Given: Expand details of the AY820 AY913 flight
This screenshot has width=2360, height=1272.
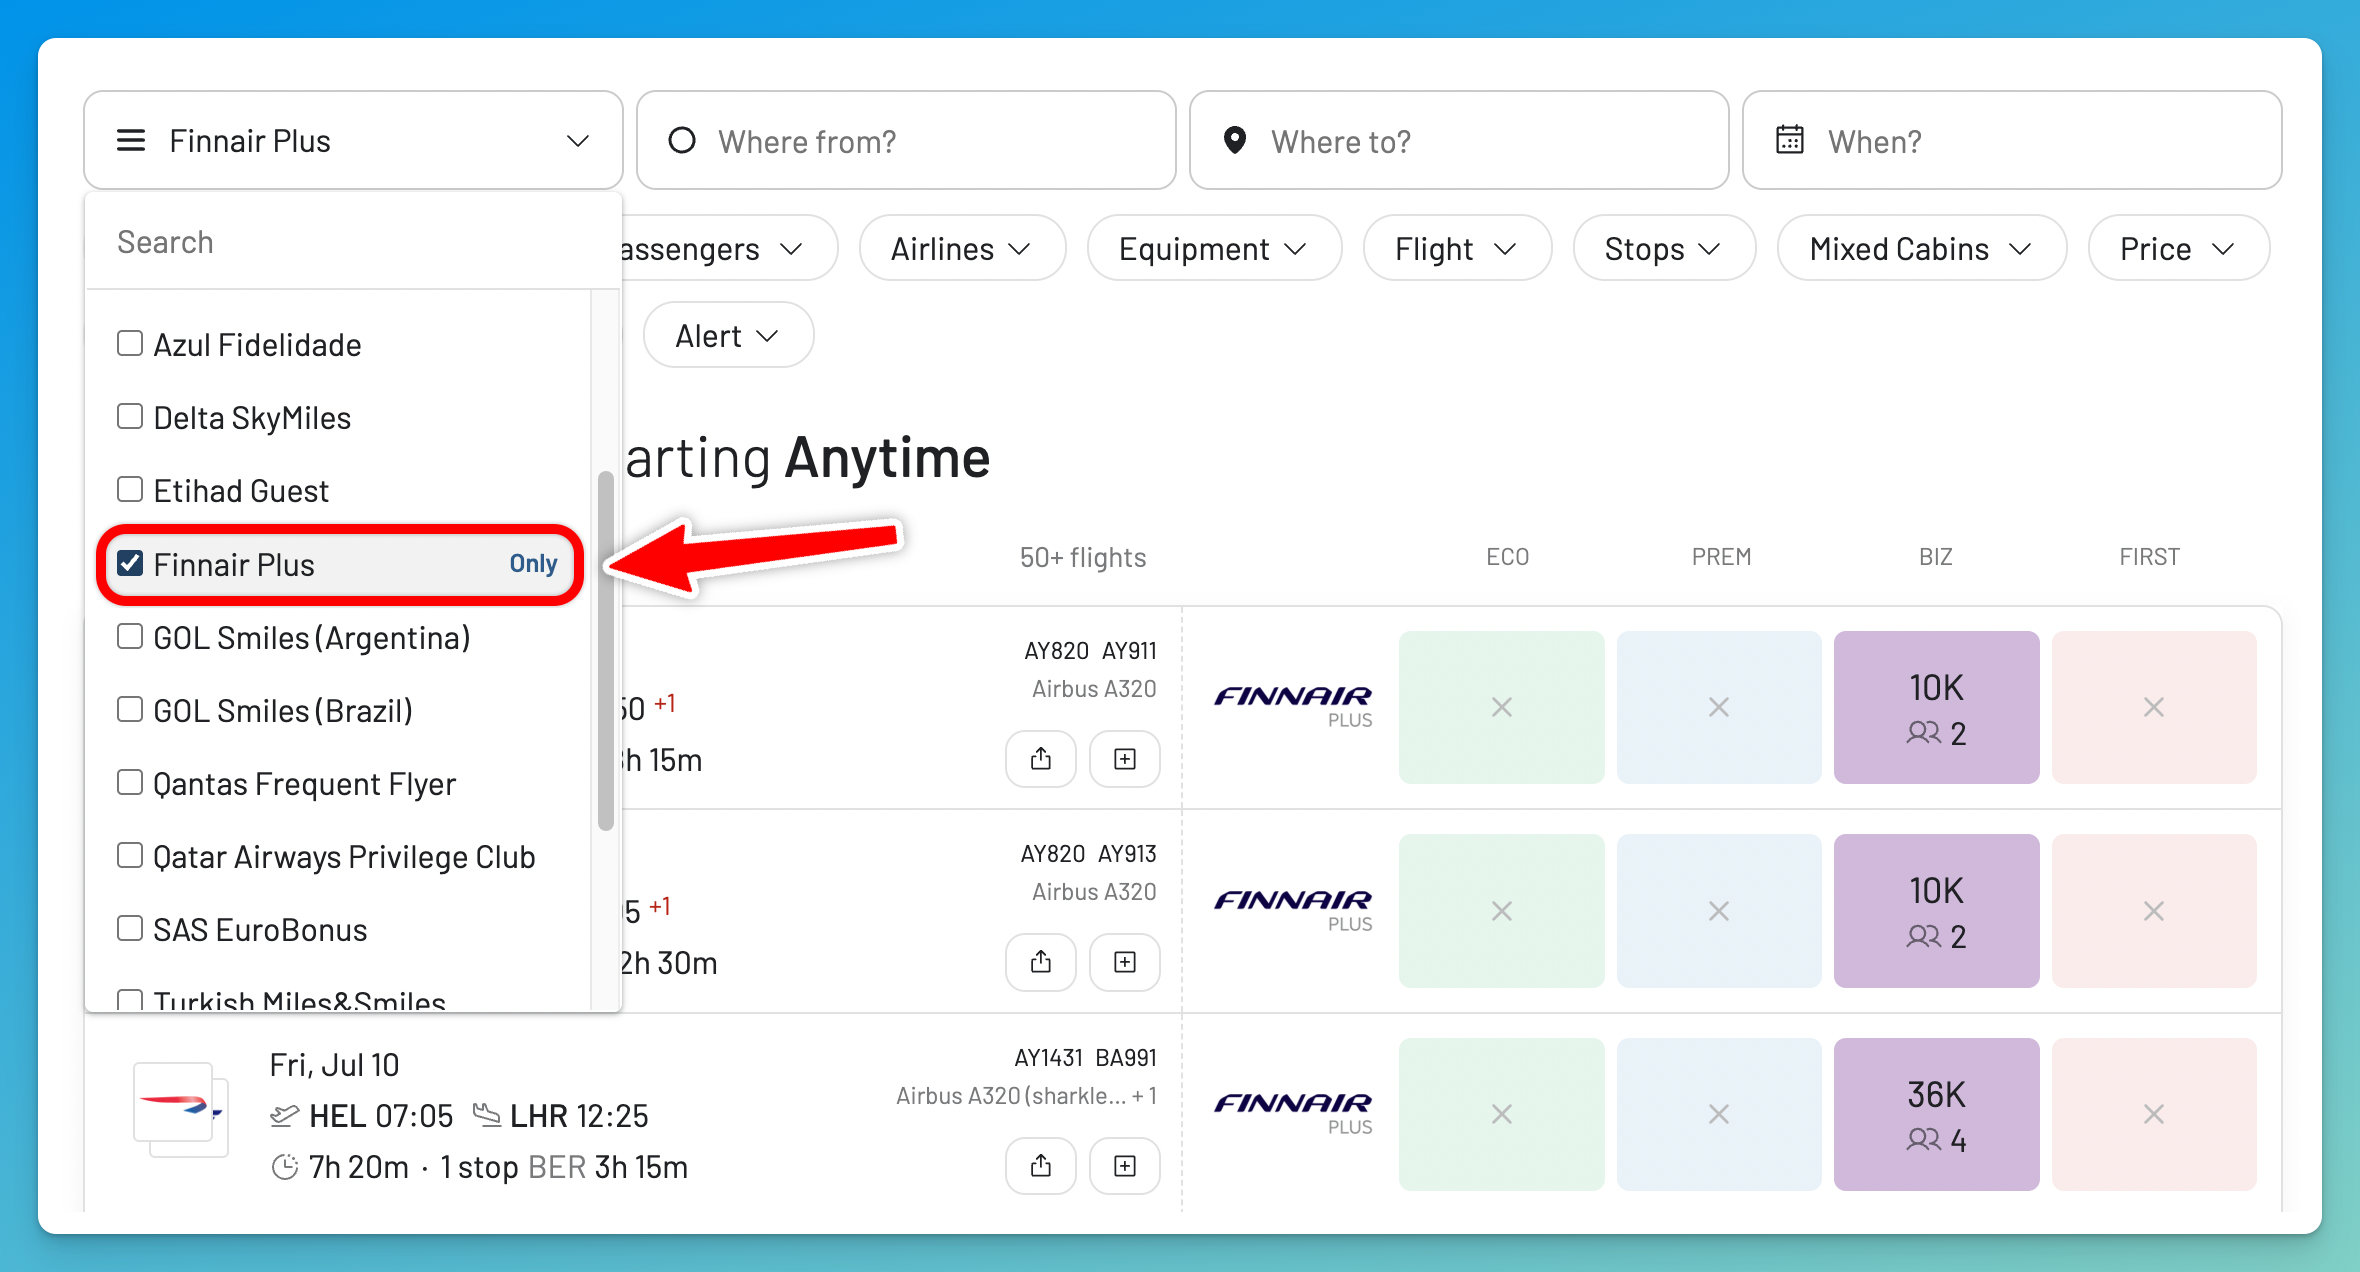Looking at the screenshot, I should point(1125,962).
